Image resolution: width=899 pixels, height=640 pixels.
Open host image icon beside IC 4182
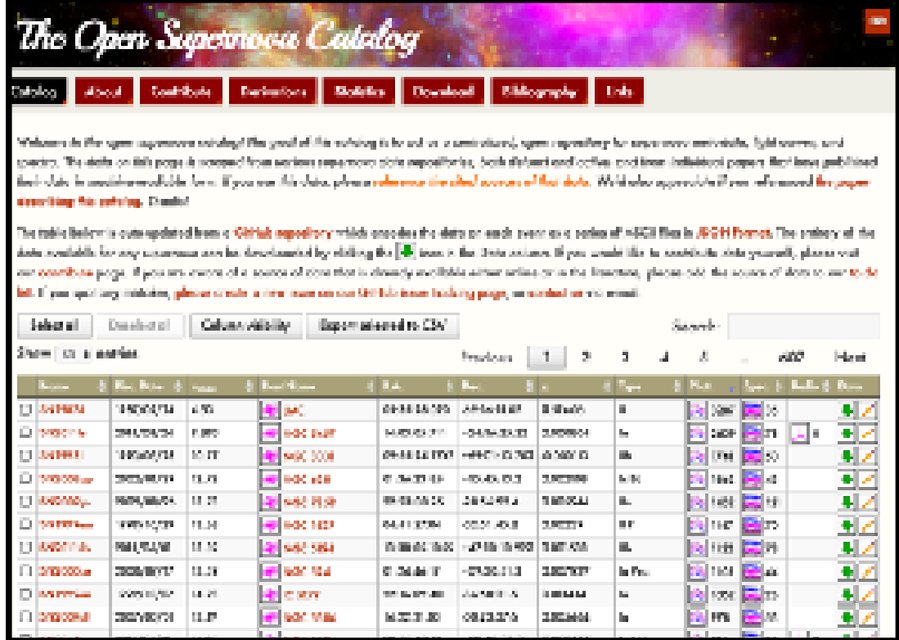(x=269, y=595)
